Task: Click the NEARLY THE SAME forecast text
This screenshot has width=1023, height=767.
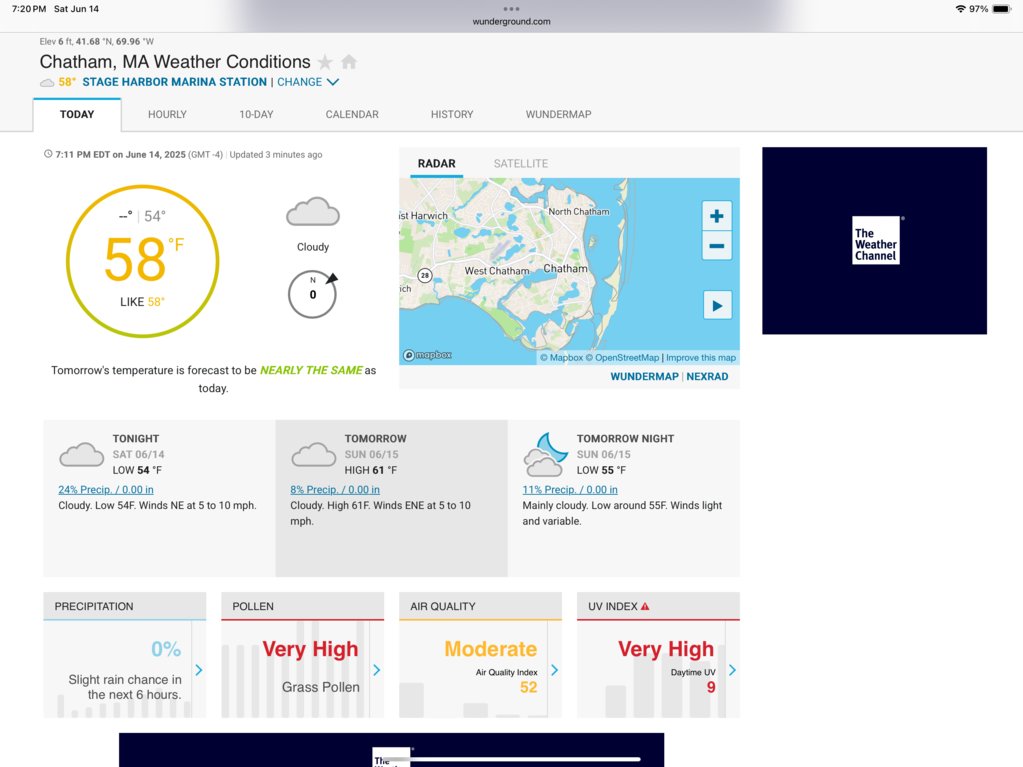Action: [311, 370]
